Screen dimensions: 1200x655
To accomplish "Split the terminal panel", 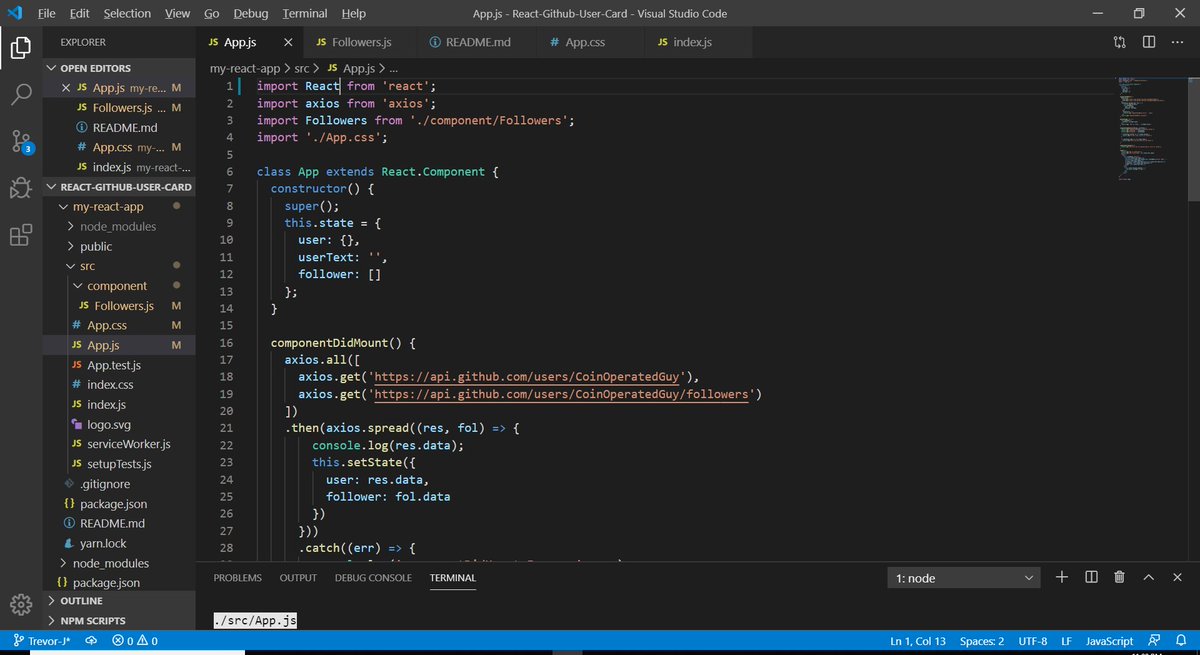I will 1091,577.
